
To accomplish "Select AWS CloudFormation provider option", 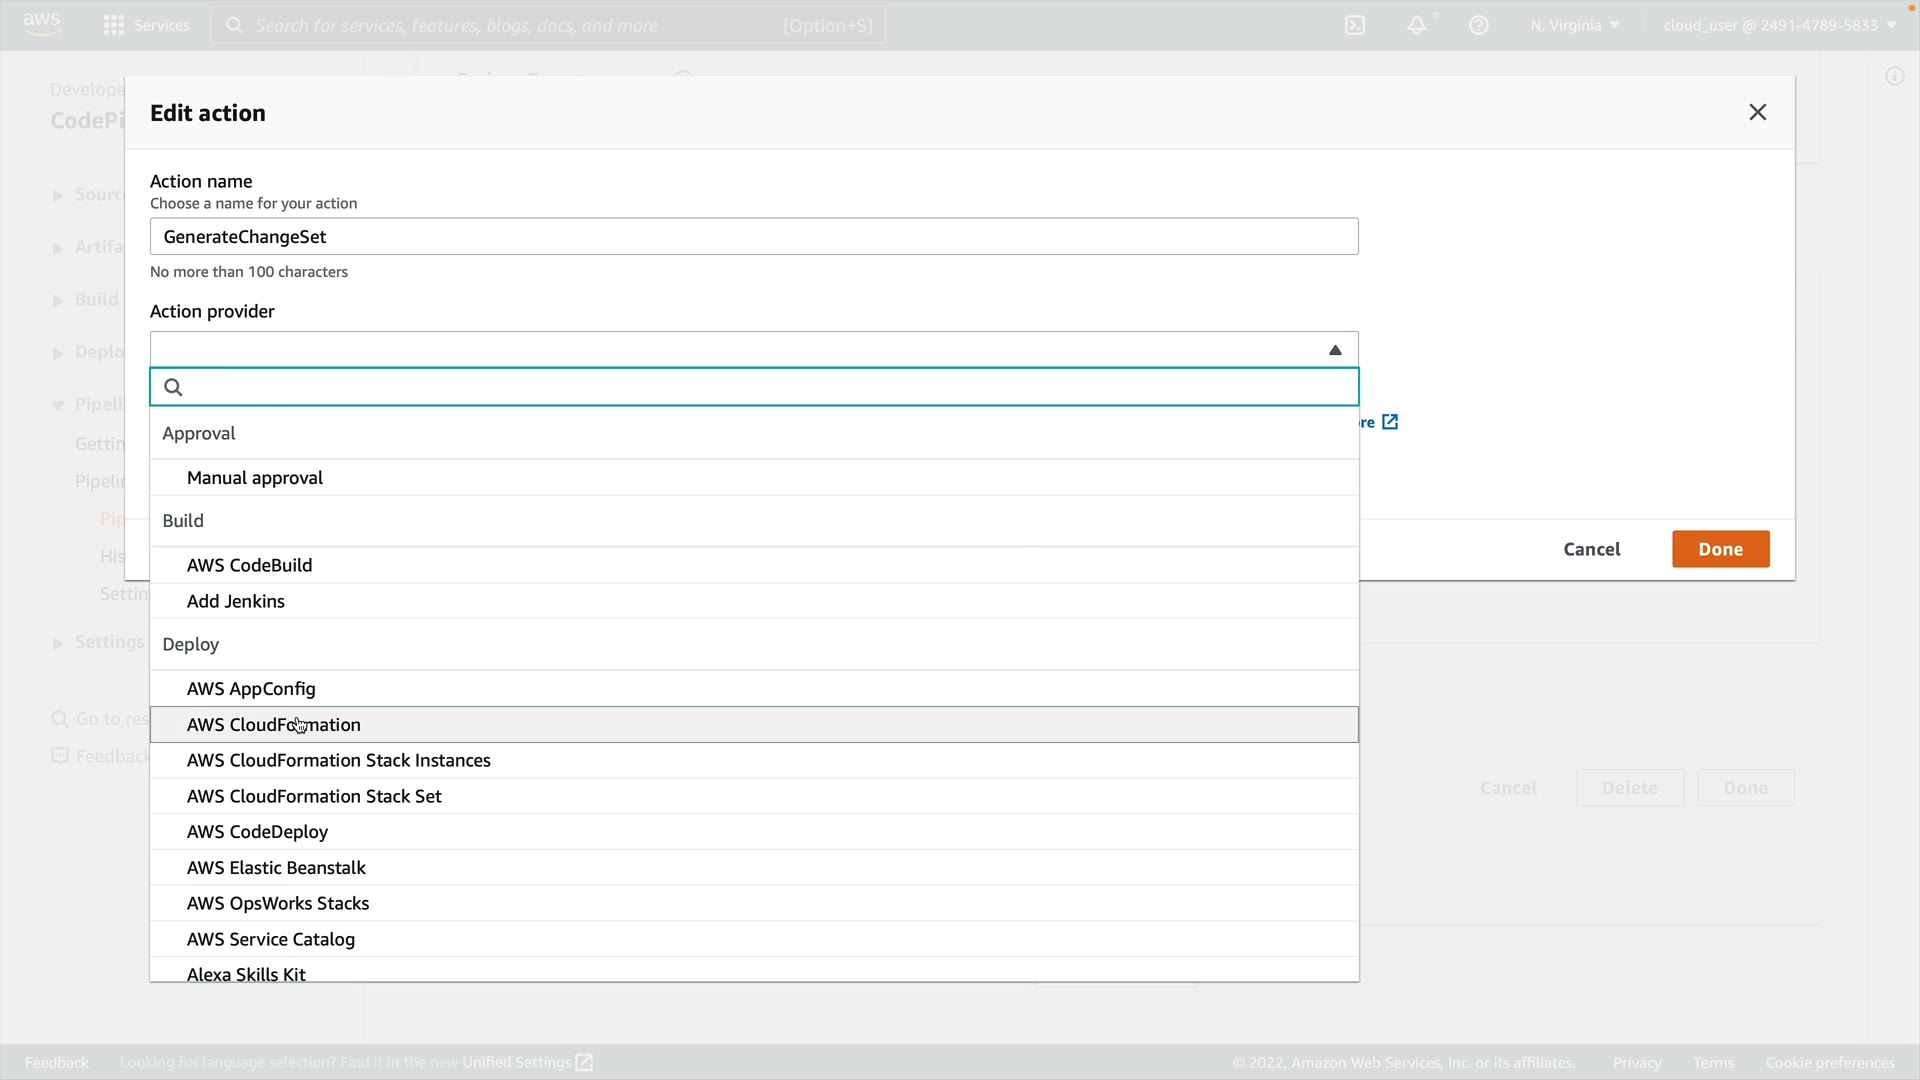I will (x=274, y=724).
